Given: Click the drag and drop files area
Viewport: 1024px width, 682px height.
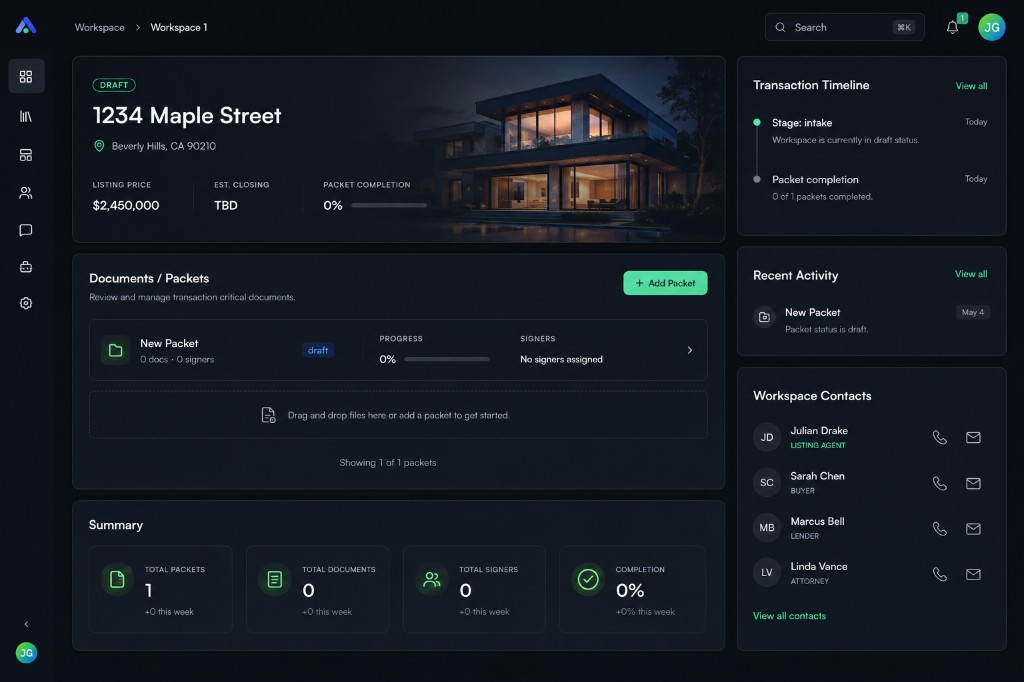Looking at the screenshot, I should pyautogui.click(x=398, y=415).
